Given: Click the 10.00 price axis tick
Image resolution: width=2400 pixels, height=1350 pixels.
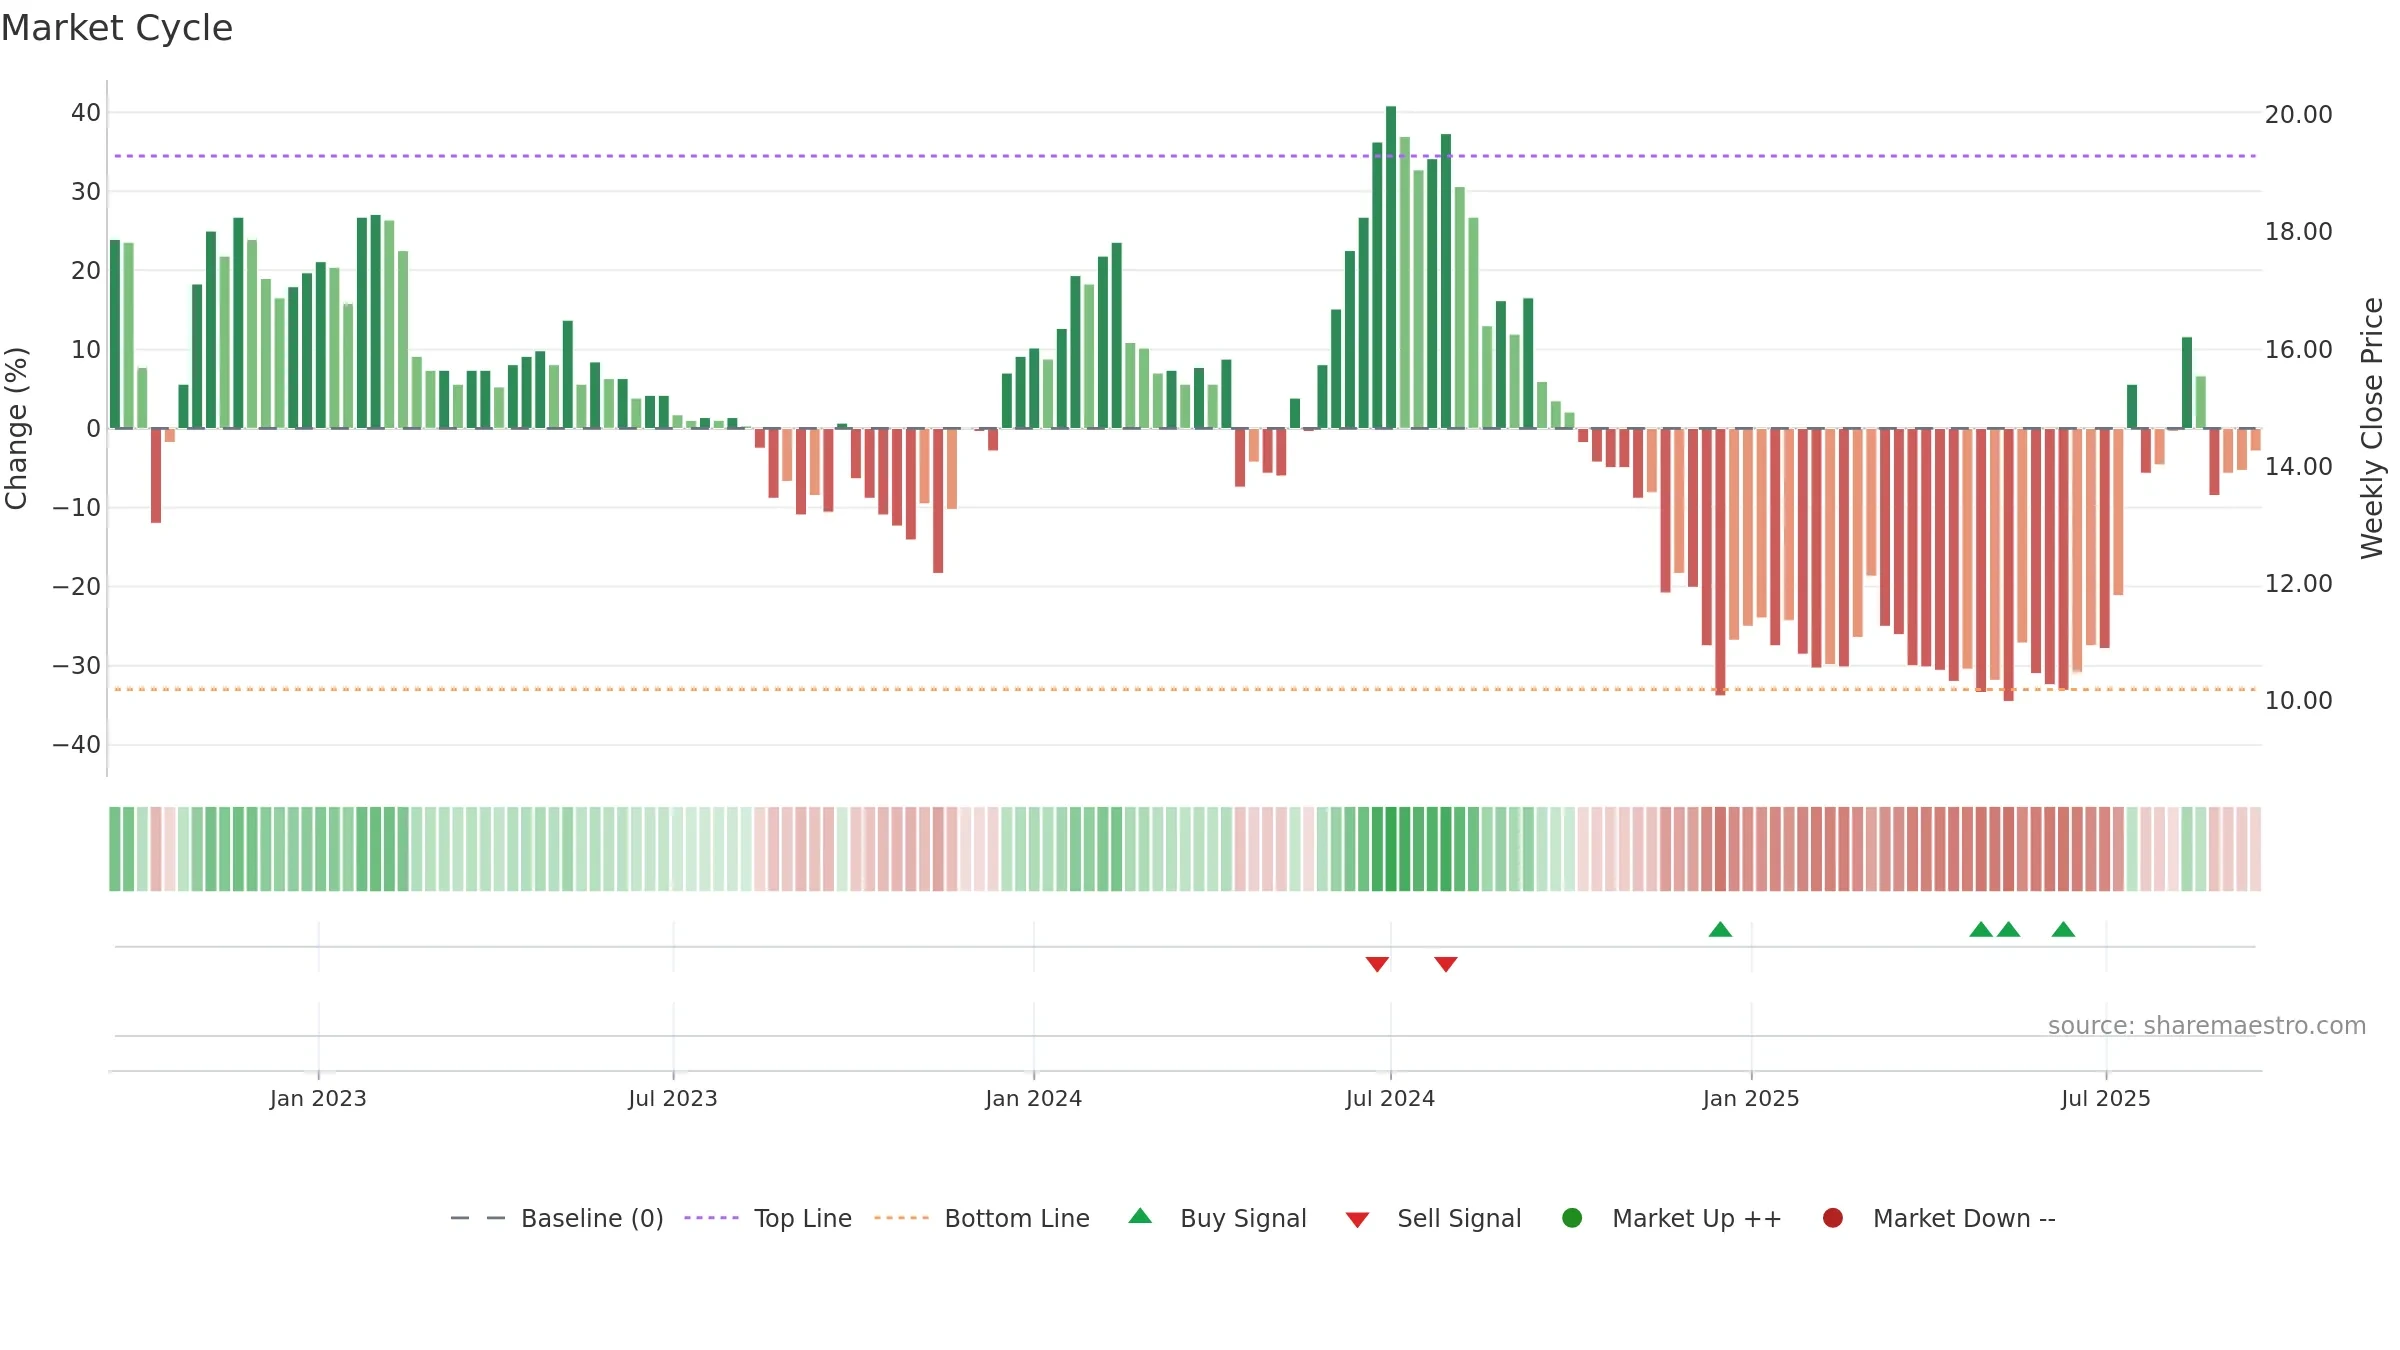Looking at the screenshot, I should click(2299, 700).
